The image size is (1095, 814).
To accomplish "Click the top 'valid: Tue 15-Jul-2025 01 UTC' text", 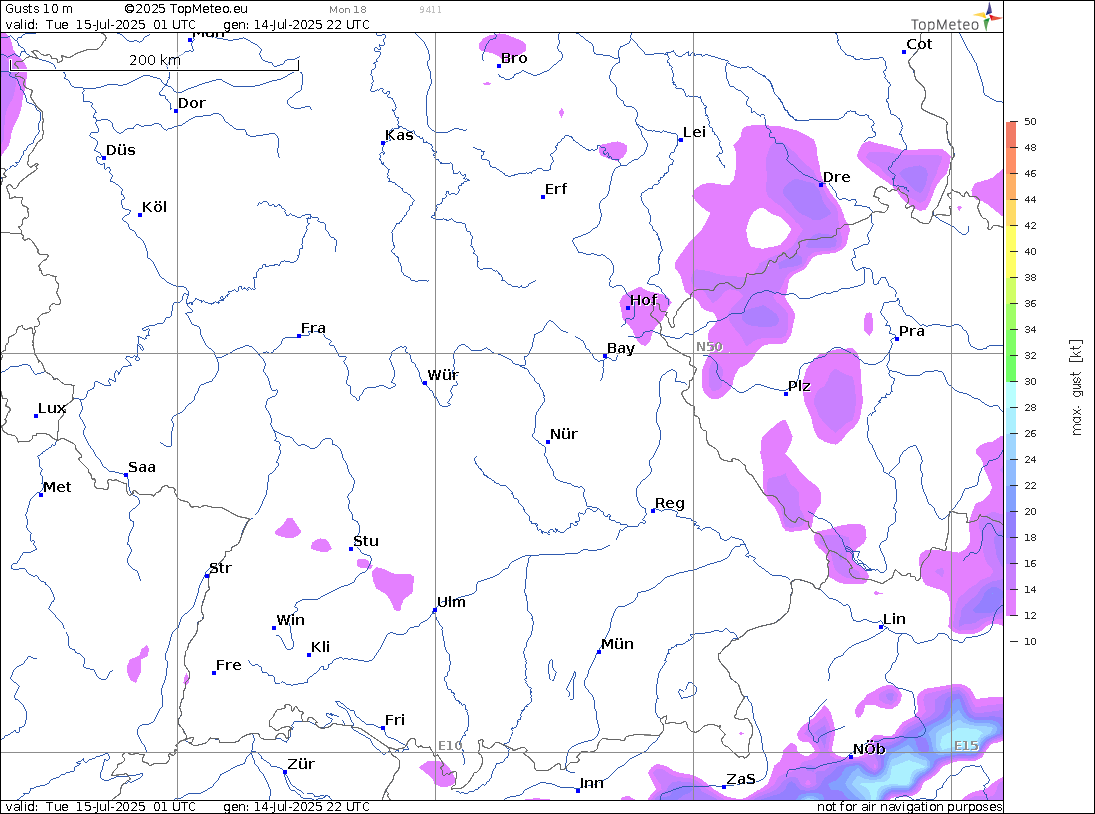I will click(101, 24).
